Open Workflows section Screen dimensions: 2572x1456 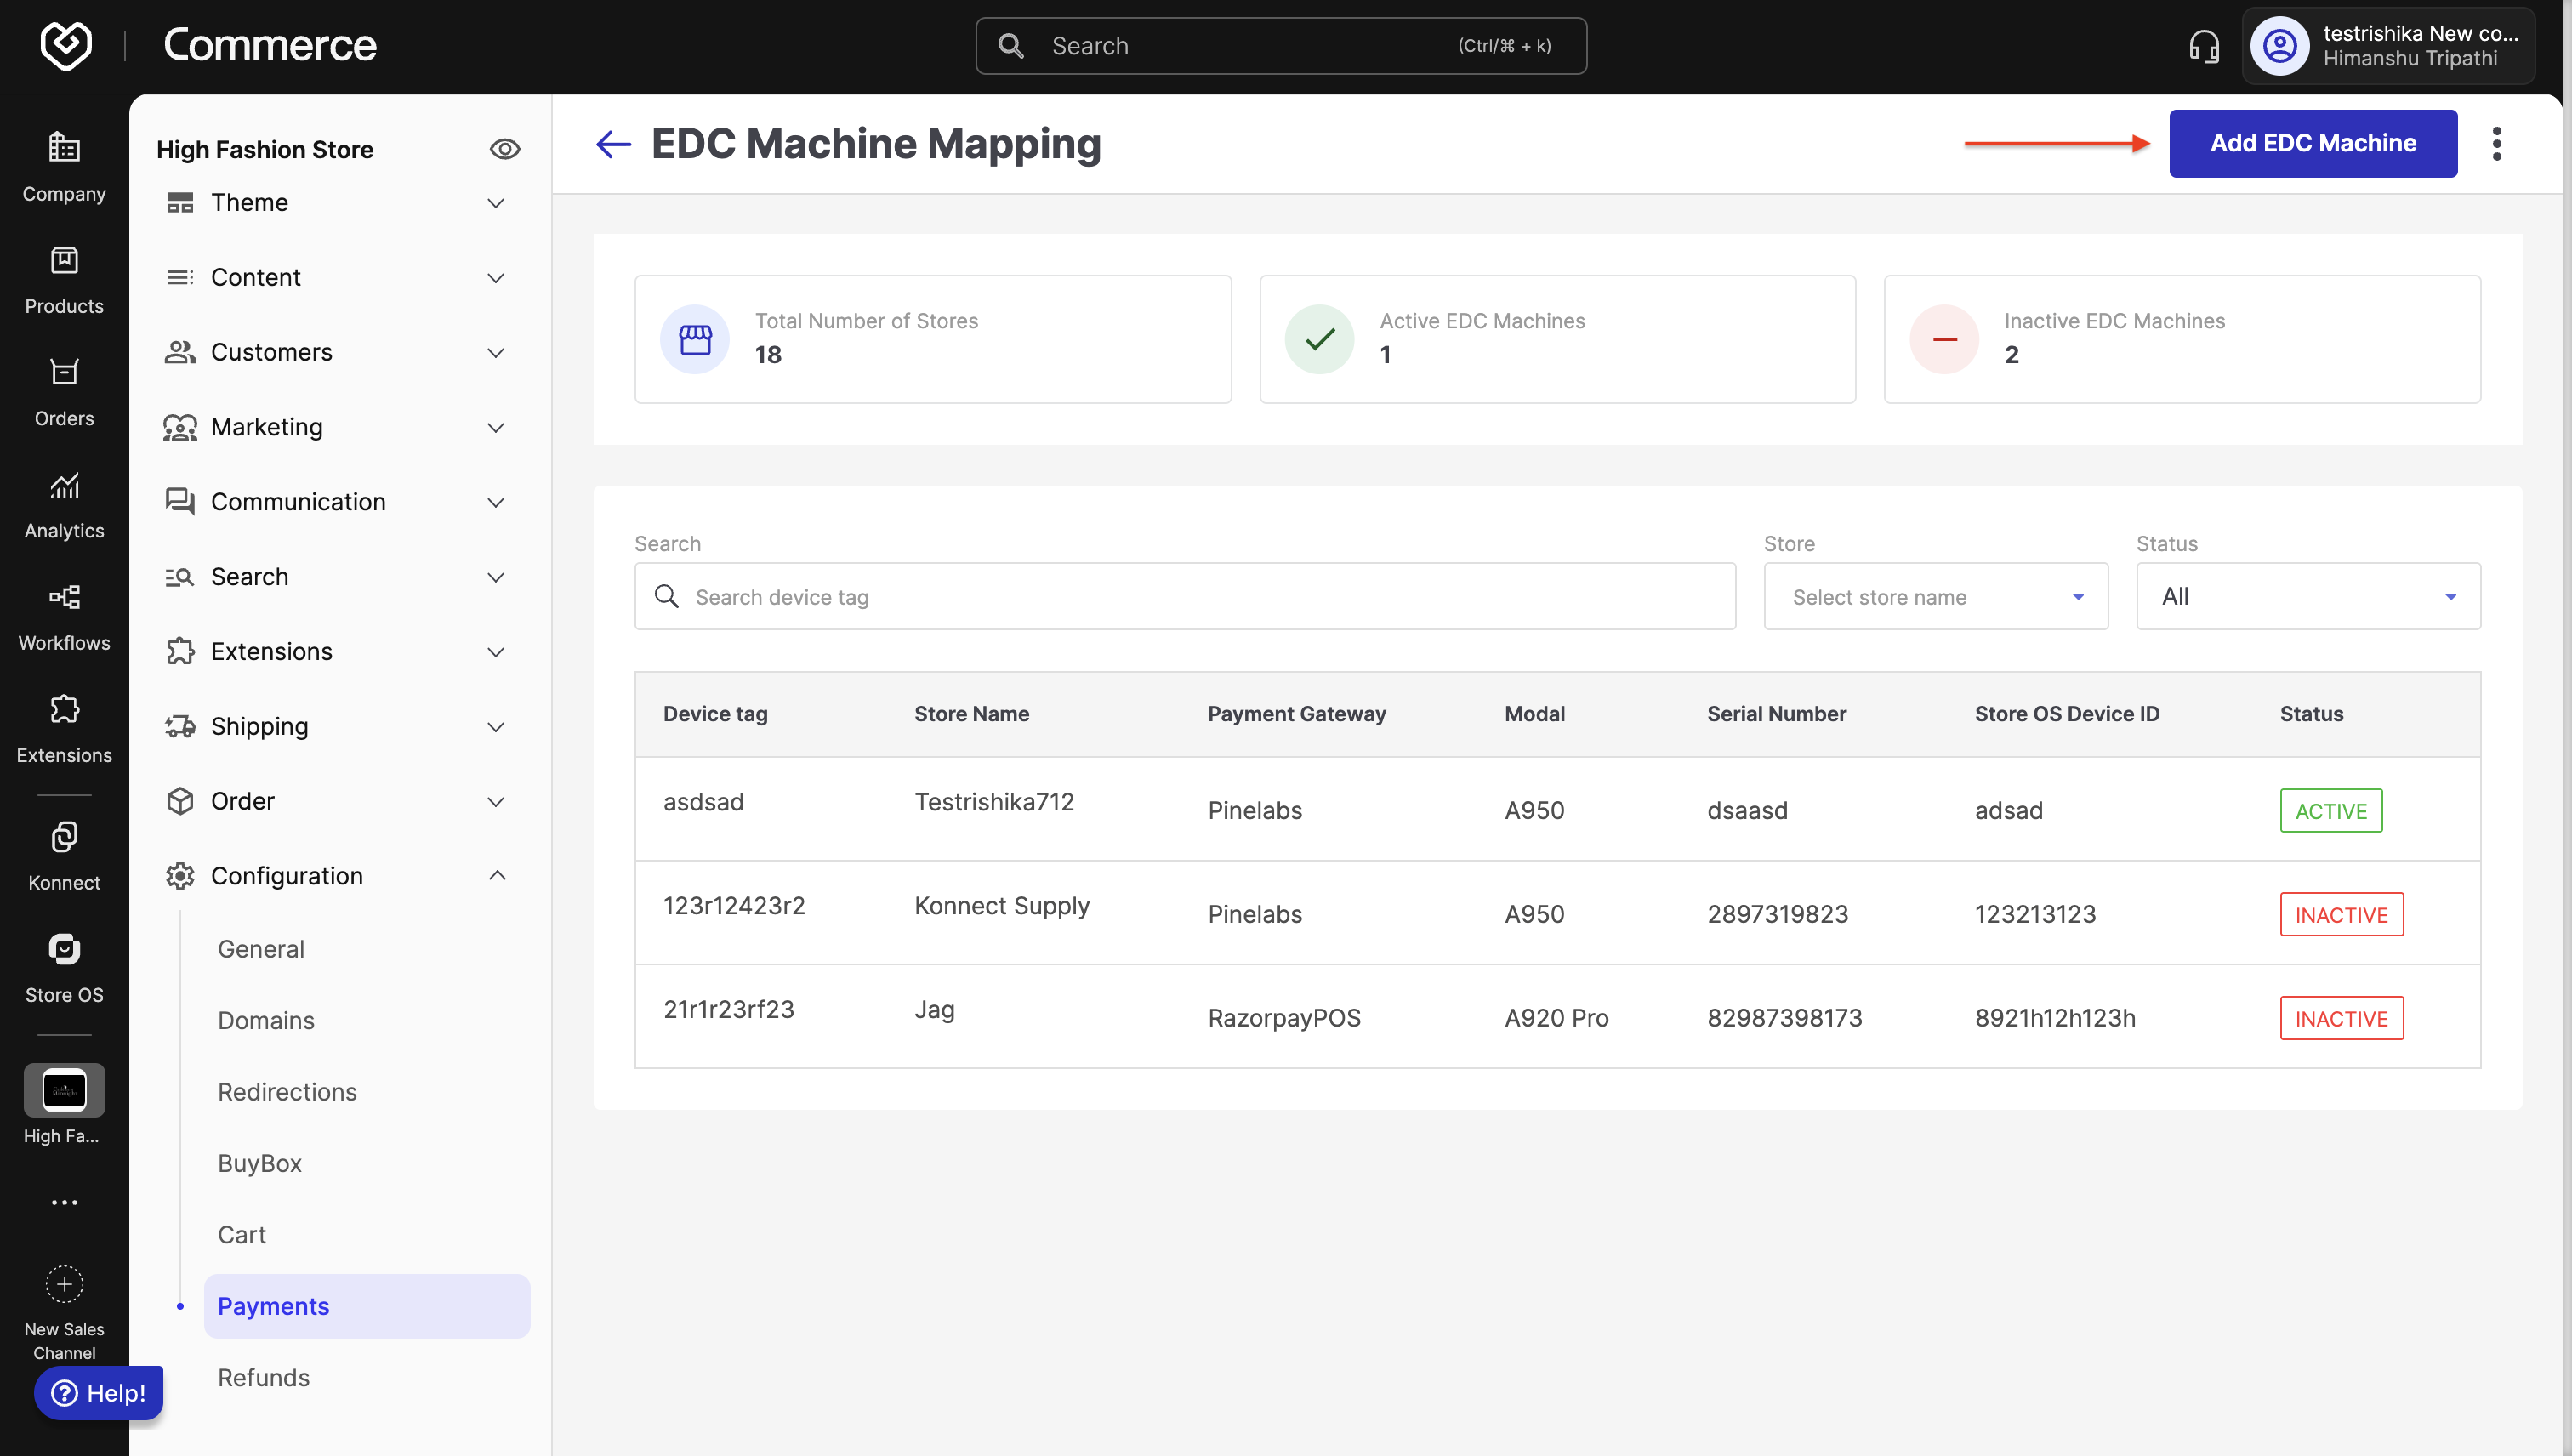point(64,617)
